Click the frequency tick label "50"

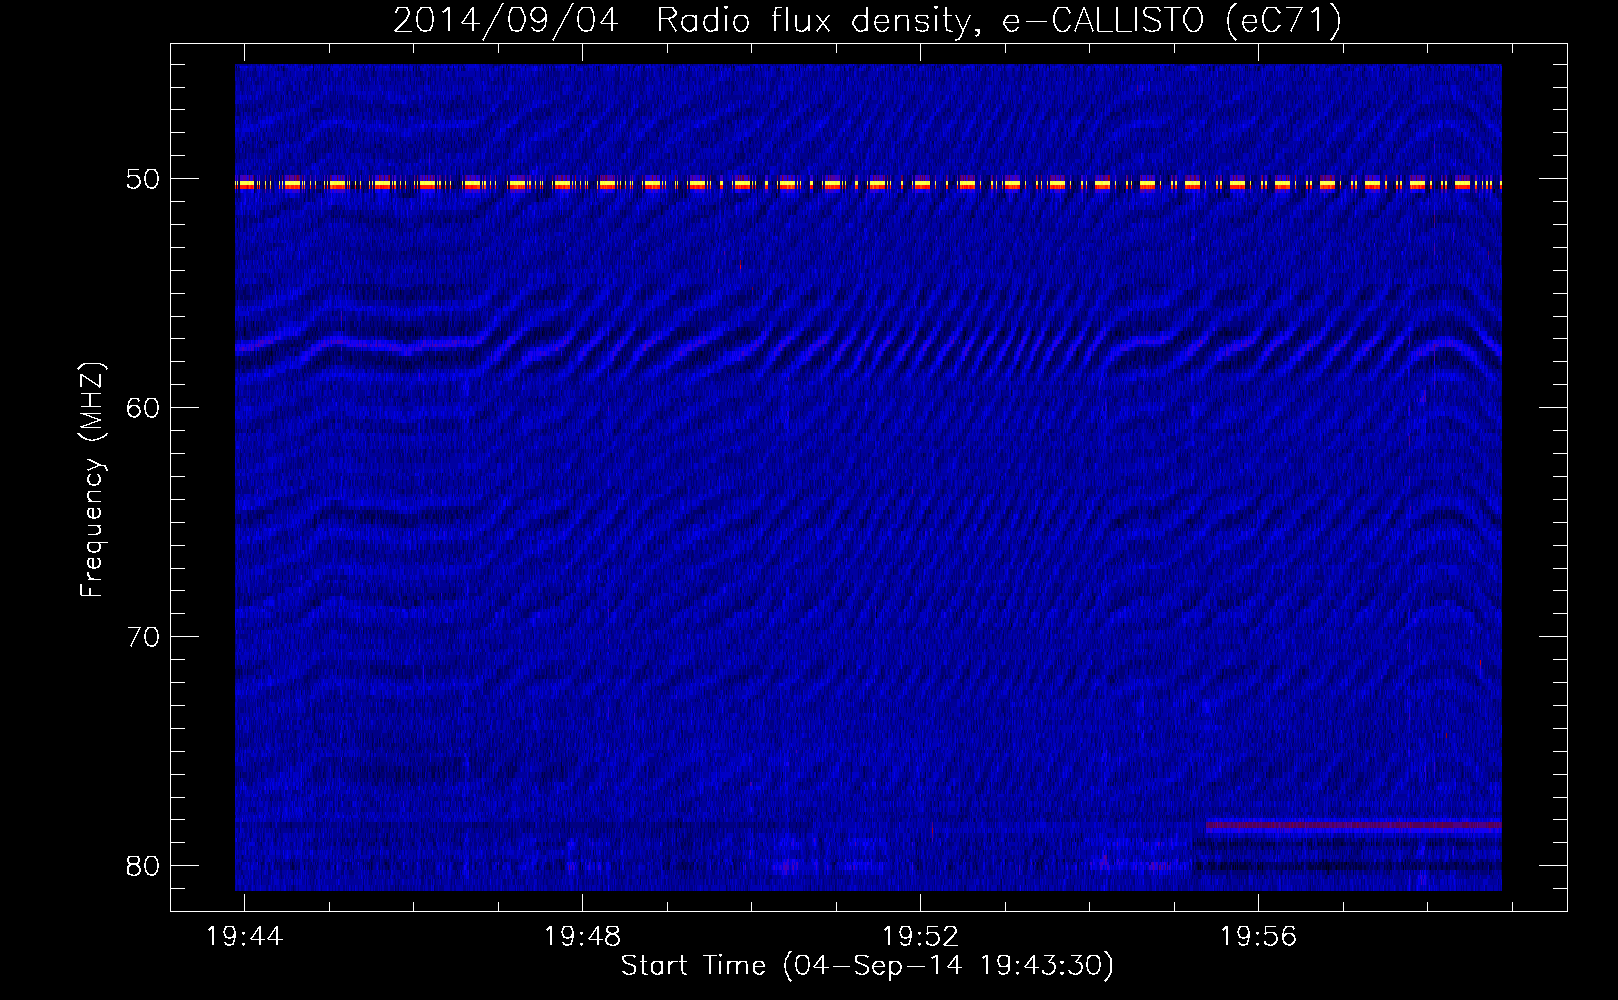(143, 179)
